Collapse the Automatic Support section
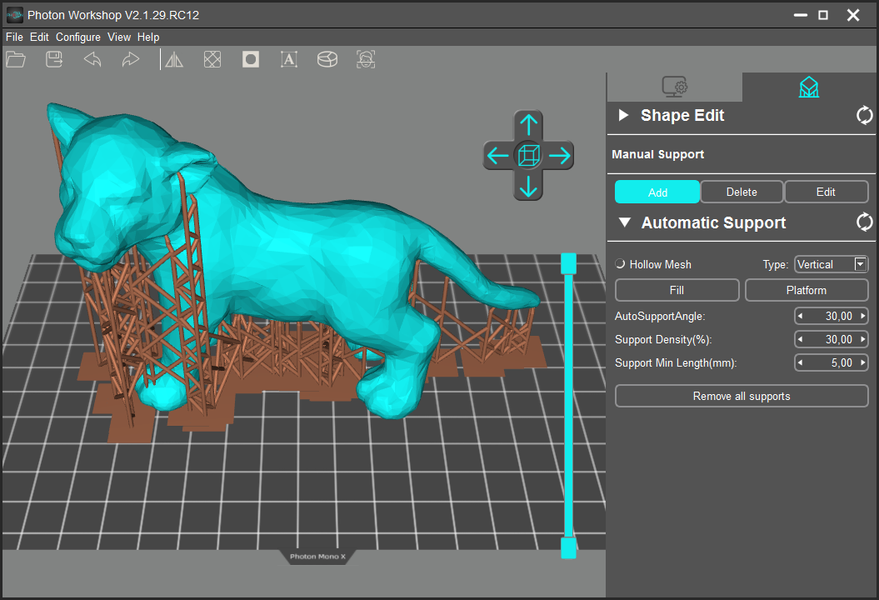 coord(624,223)
